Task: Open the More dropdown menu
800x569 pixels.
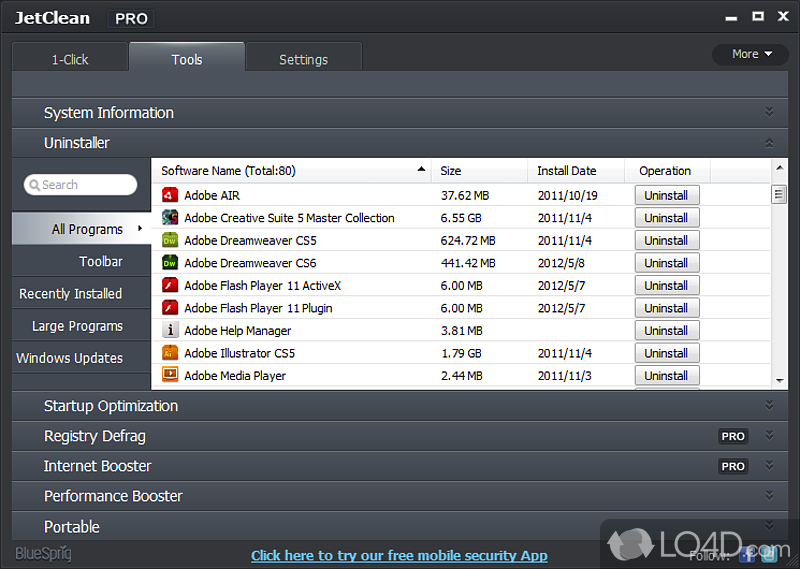Action: (751, 54)
